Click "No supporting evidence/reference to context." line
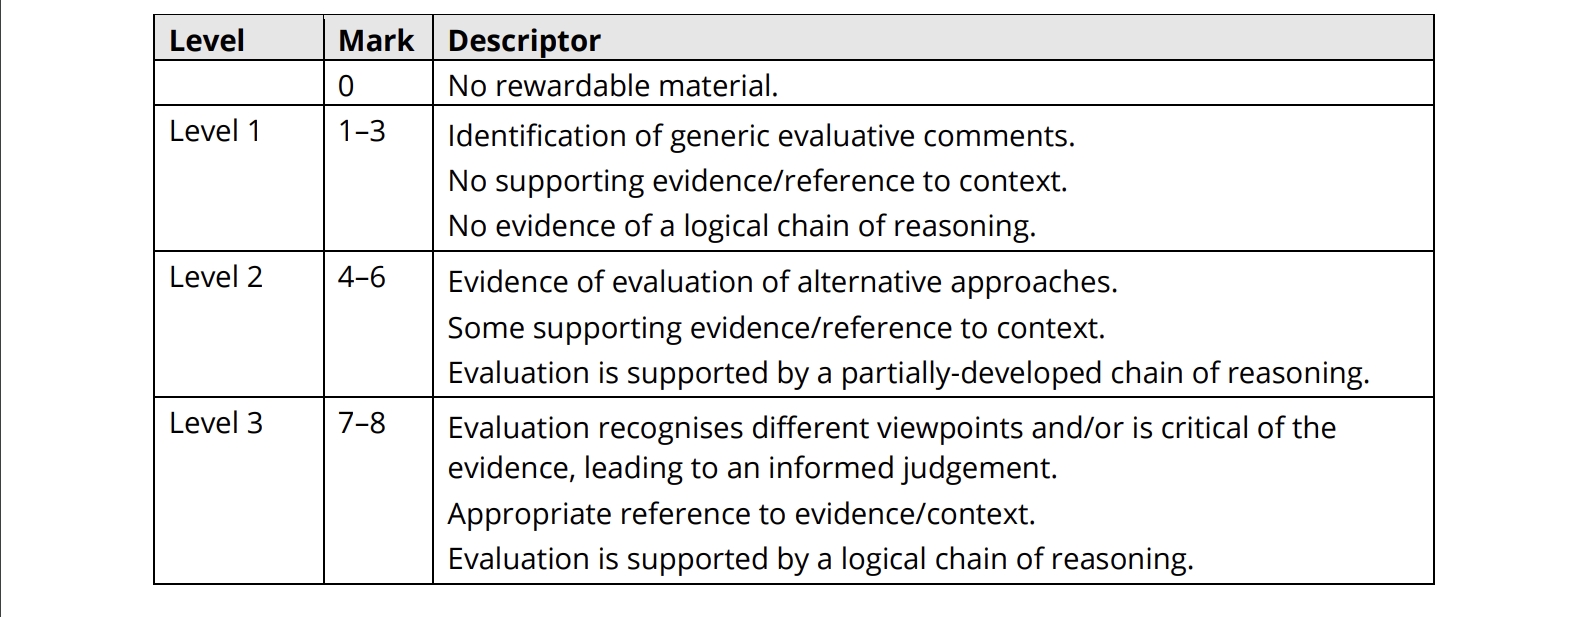Screen dimensions: 1587x617 (757, 181)
